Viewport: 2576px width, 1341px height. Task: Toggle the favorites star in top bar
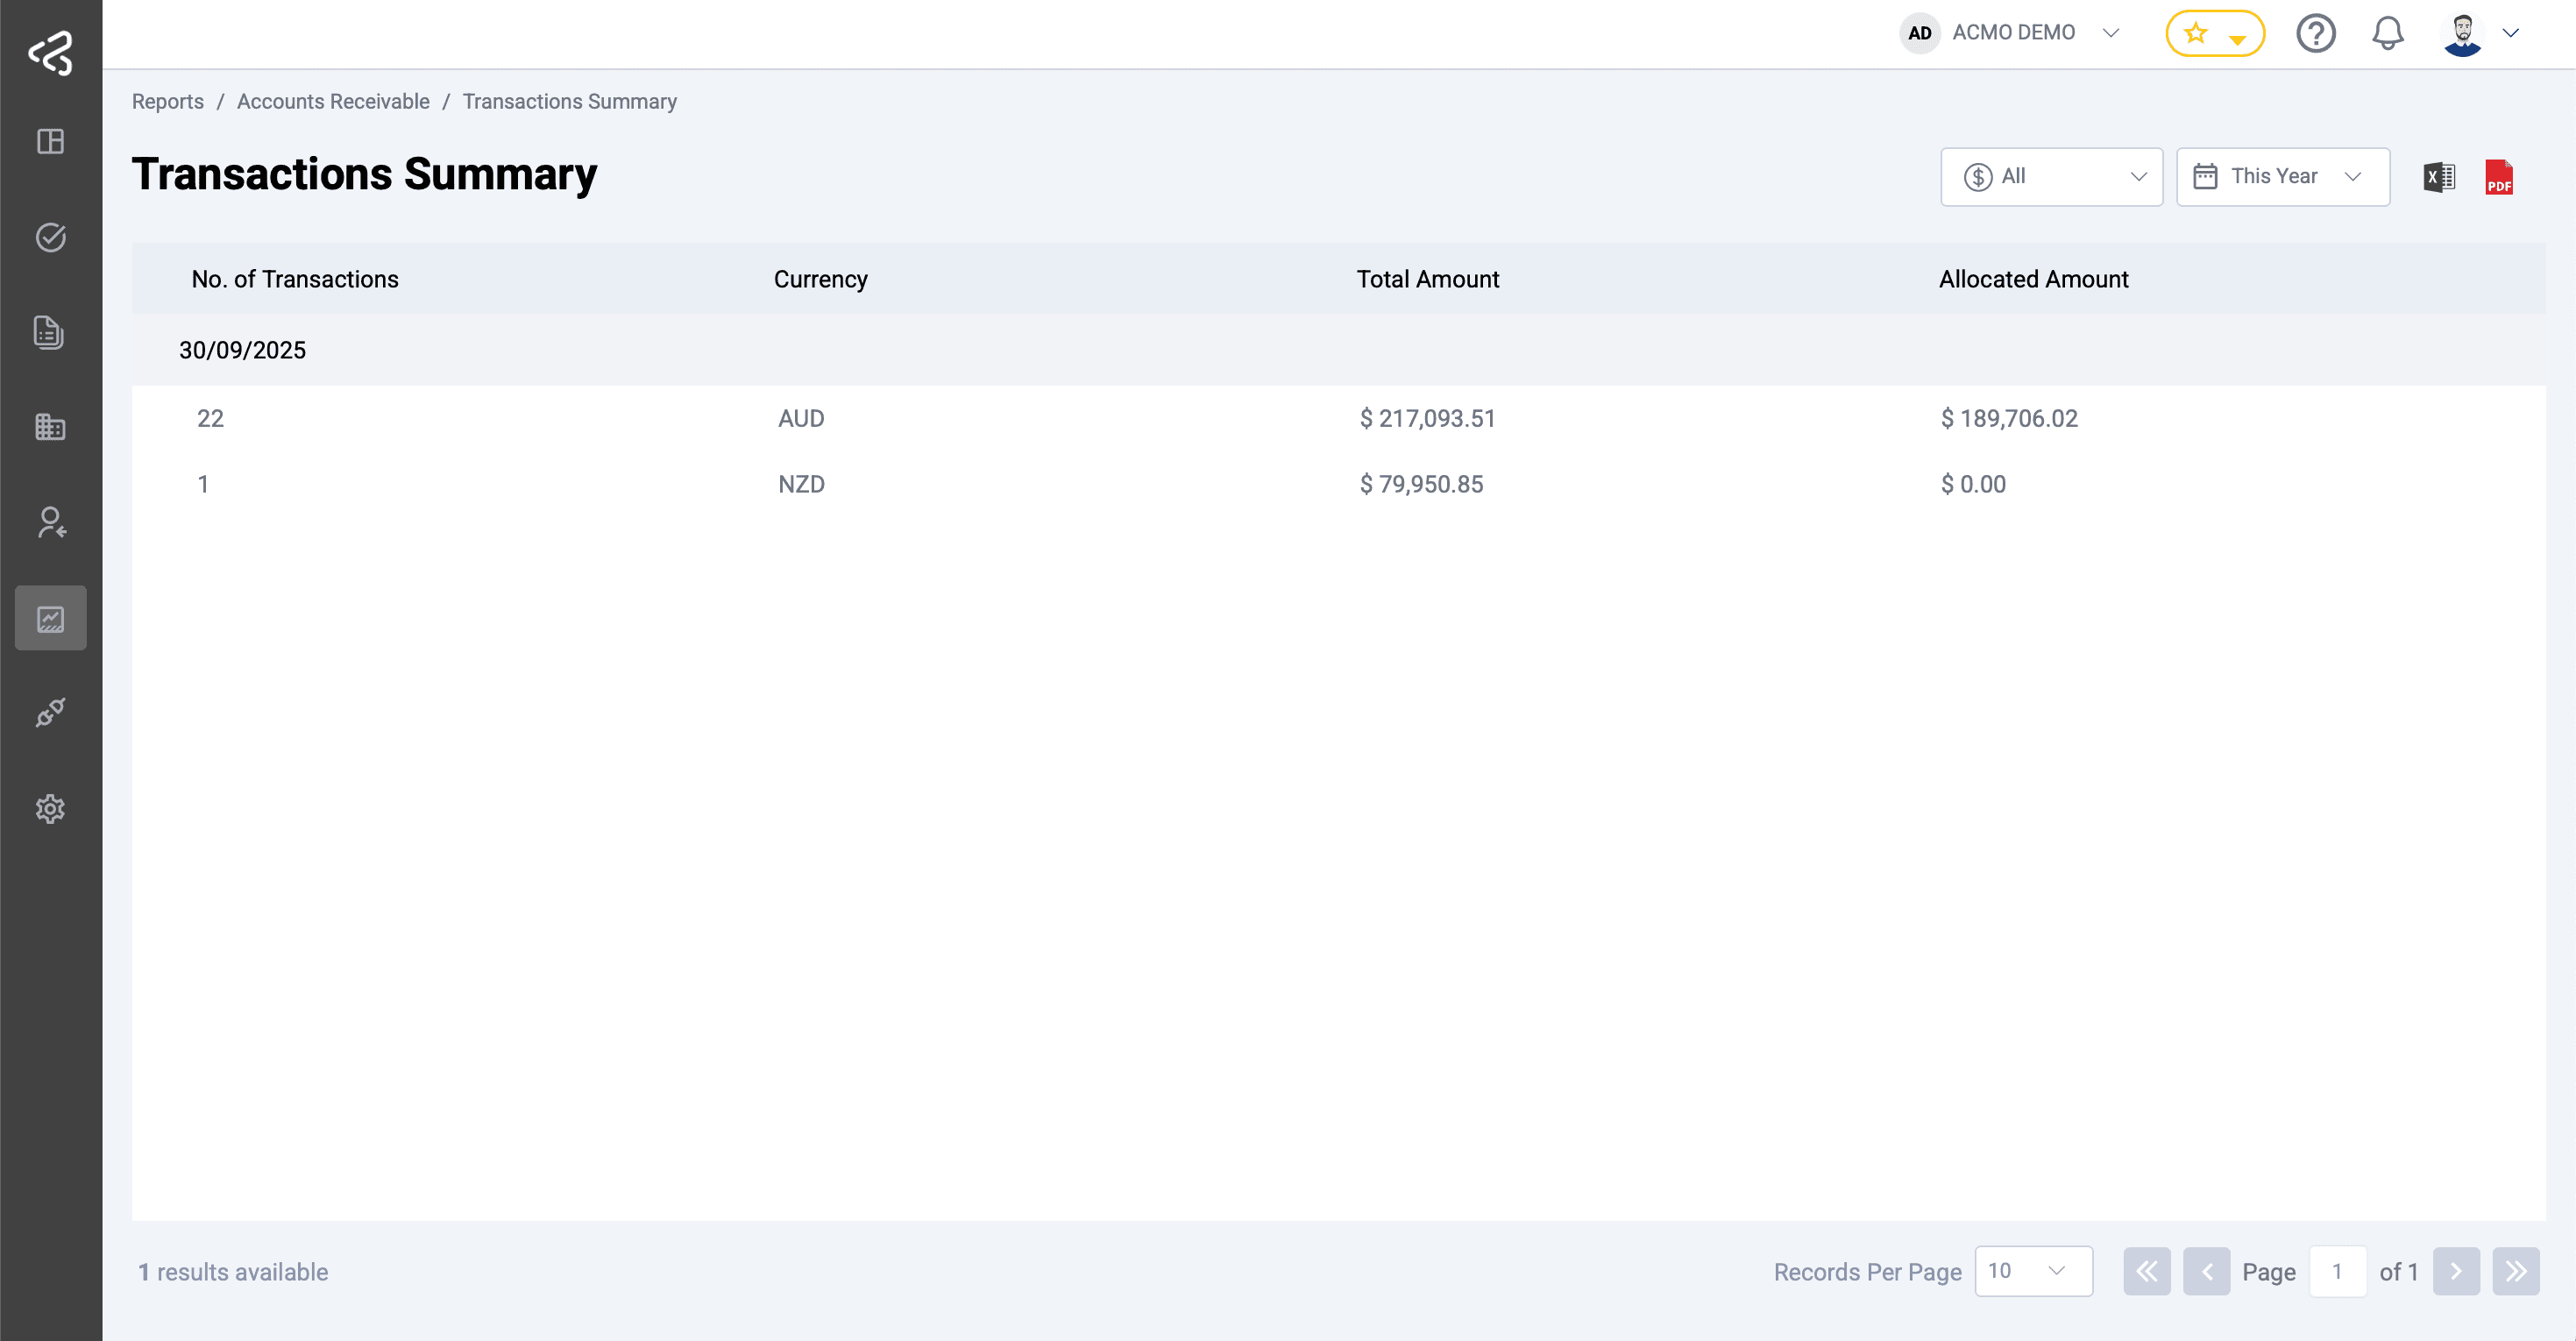(x=2196, y=32)
